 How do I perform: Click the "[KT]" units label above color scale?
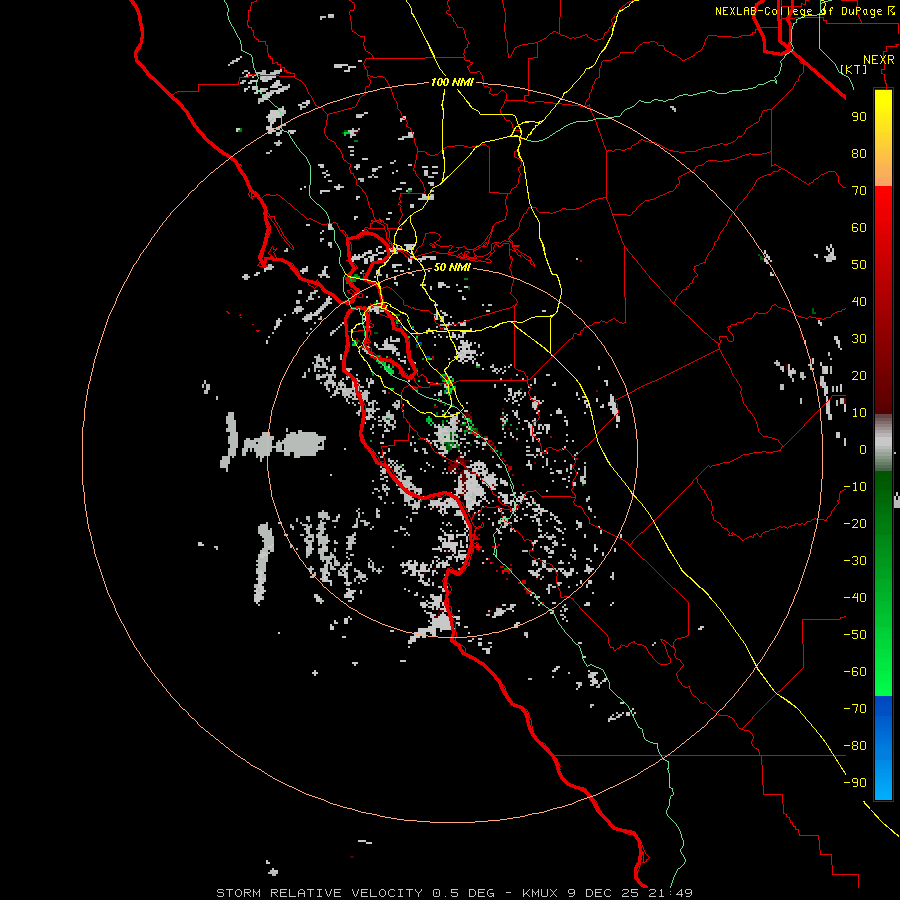coord(854,69)
